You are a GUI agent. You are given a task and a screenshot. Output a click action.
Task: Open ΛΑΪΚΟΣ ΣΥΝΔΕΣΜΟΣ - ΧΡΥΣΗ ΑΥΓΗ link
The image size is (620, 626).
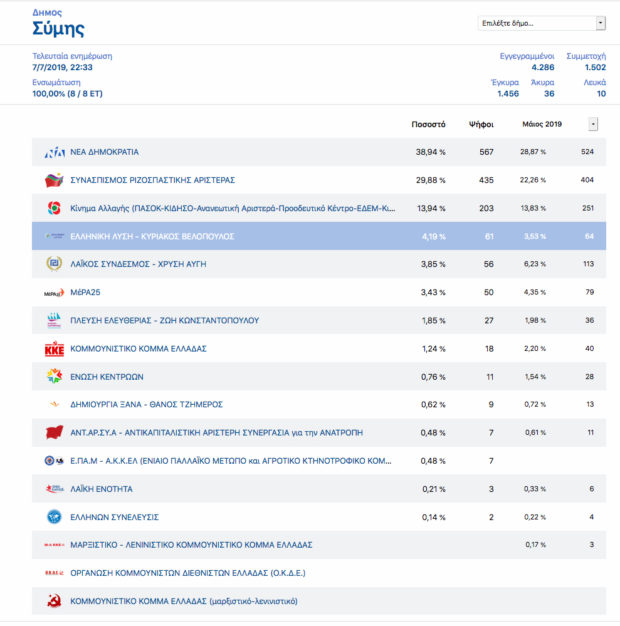[x=138, y=264]
